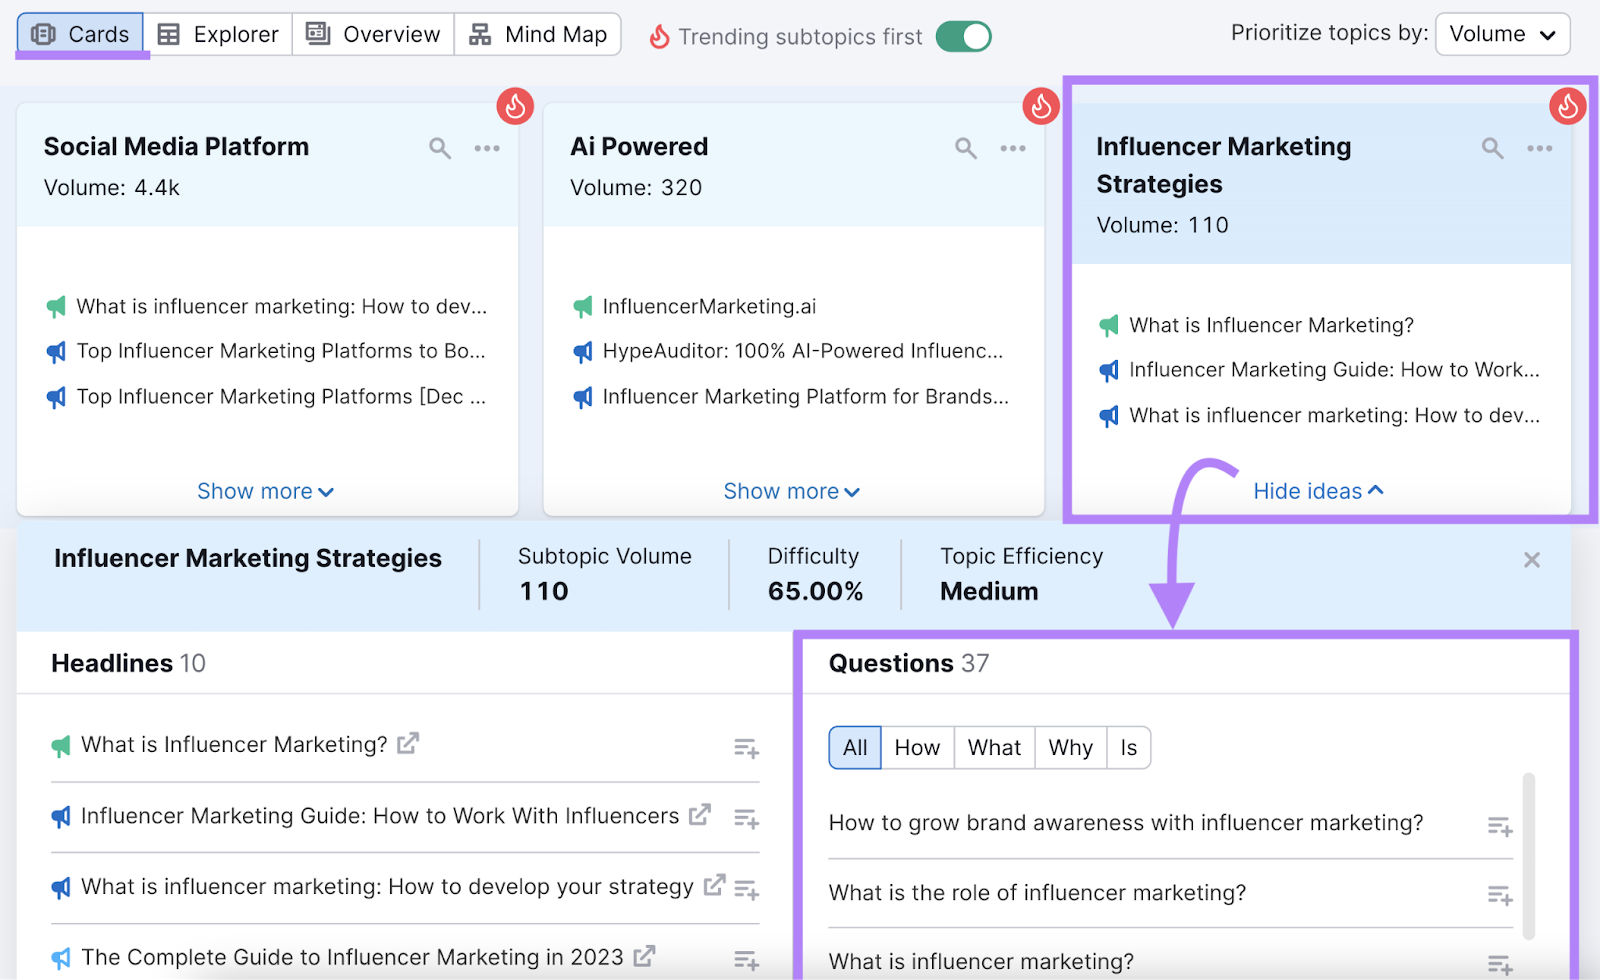Viewport: 1600px width, 980px height.
Task: Click trending flame badge on Ai Powered card
Action: click(x=1041, y=105)
